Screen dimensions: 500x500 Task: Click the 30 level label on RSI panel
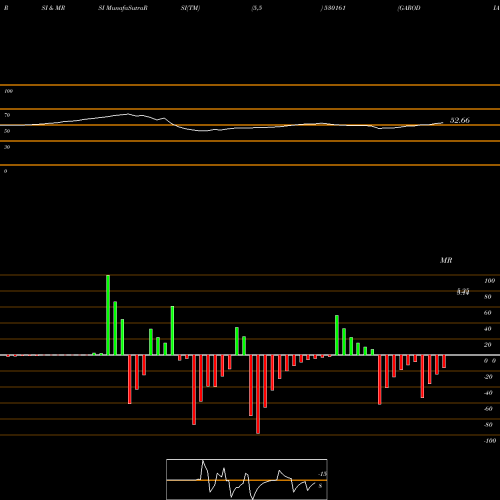[7, 147]
